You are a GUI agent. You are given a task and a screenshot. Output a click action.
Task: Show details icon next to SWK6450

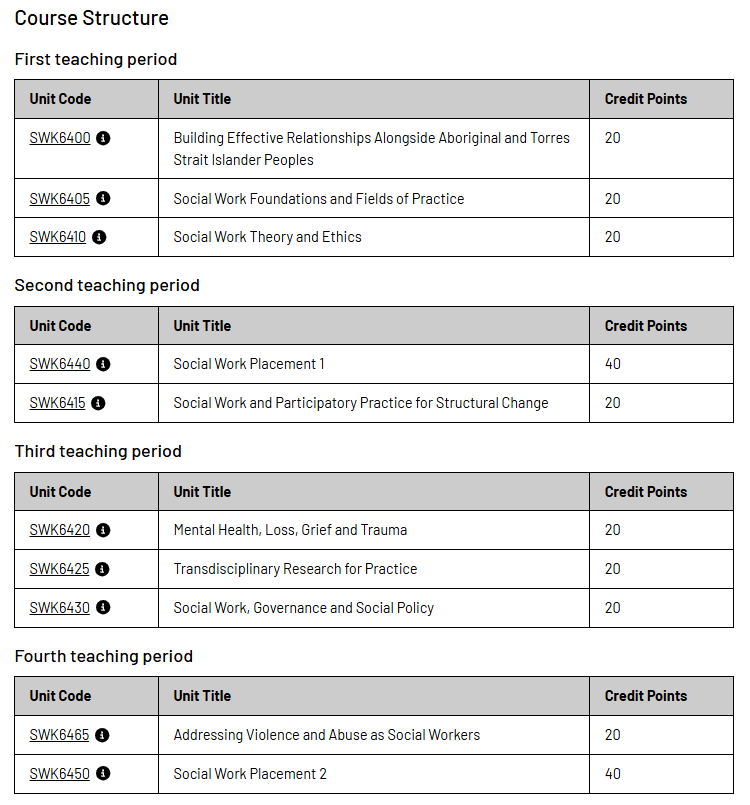103,773
